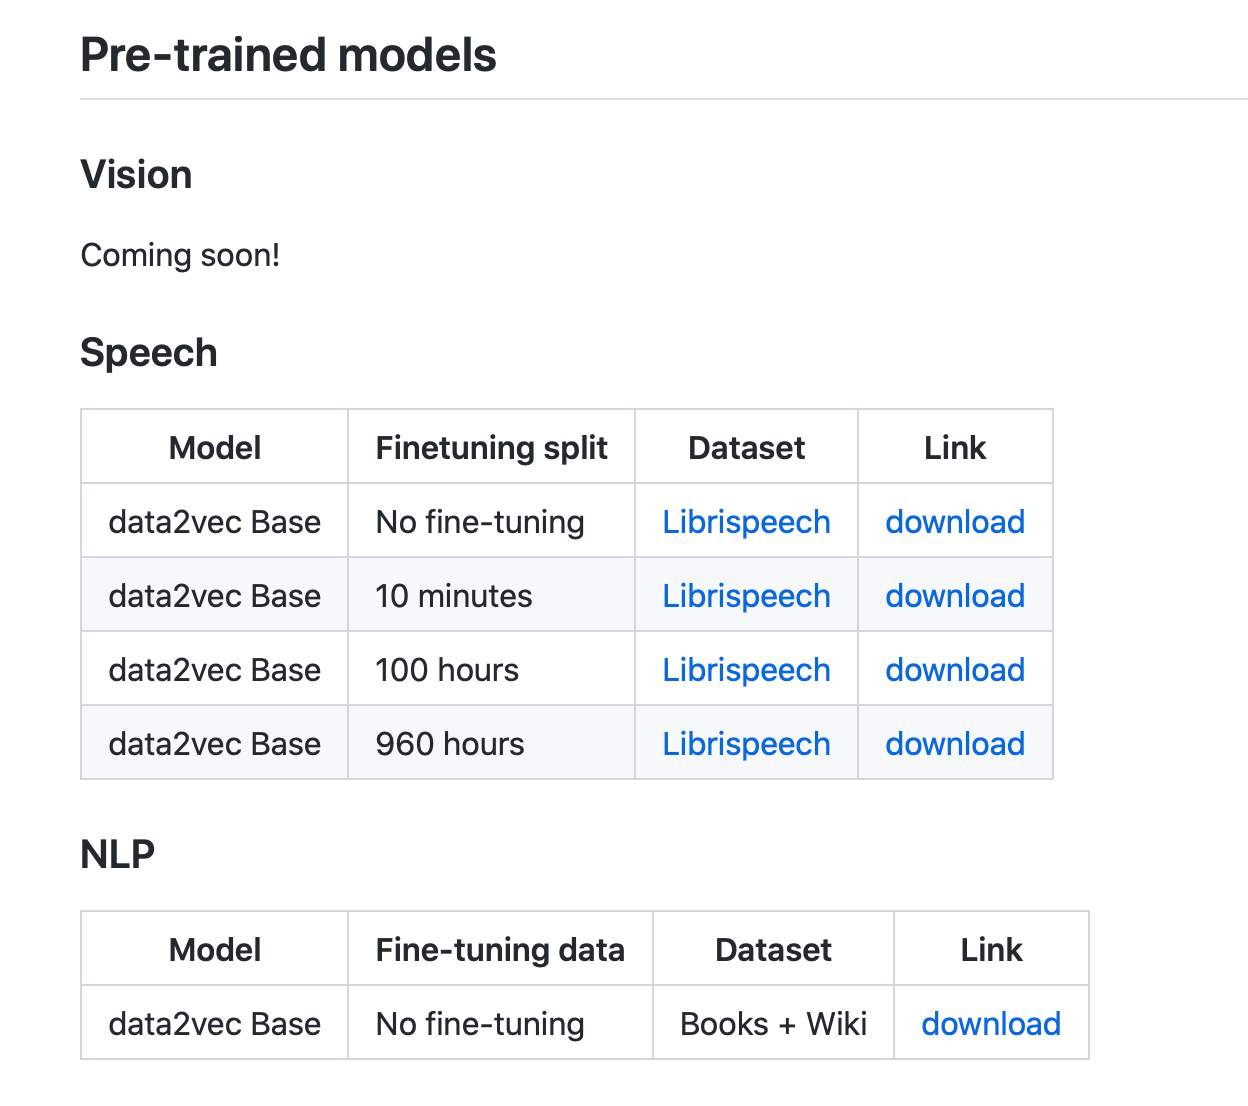Click download link for 960 hours model
1248x1106 pixels.
pos(955,744)
